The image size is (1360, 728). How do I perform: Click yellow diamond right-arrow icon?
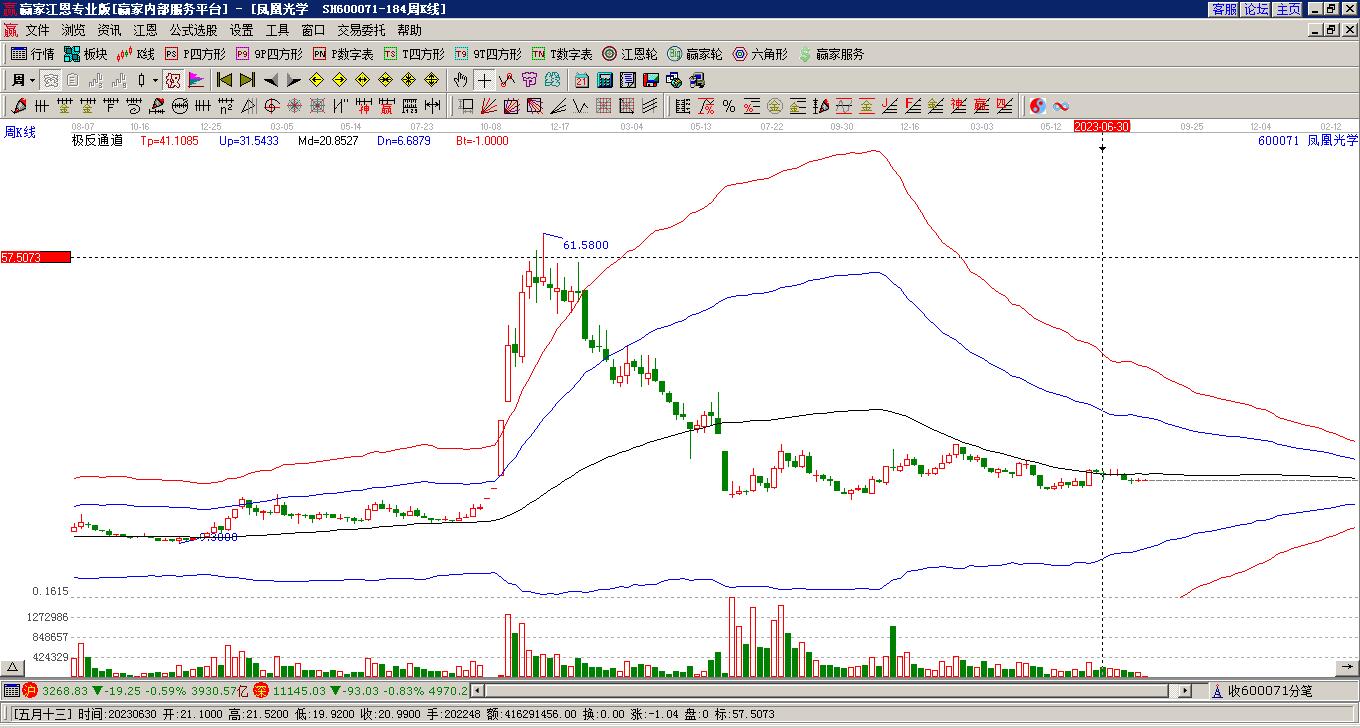point(340,80)
